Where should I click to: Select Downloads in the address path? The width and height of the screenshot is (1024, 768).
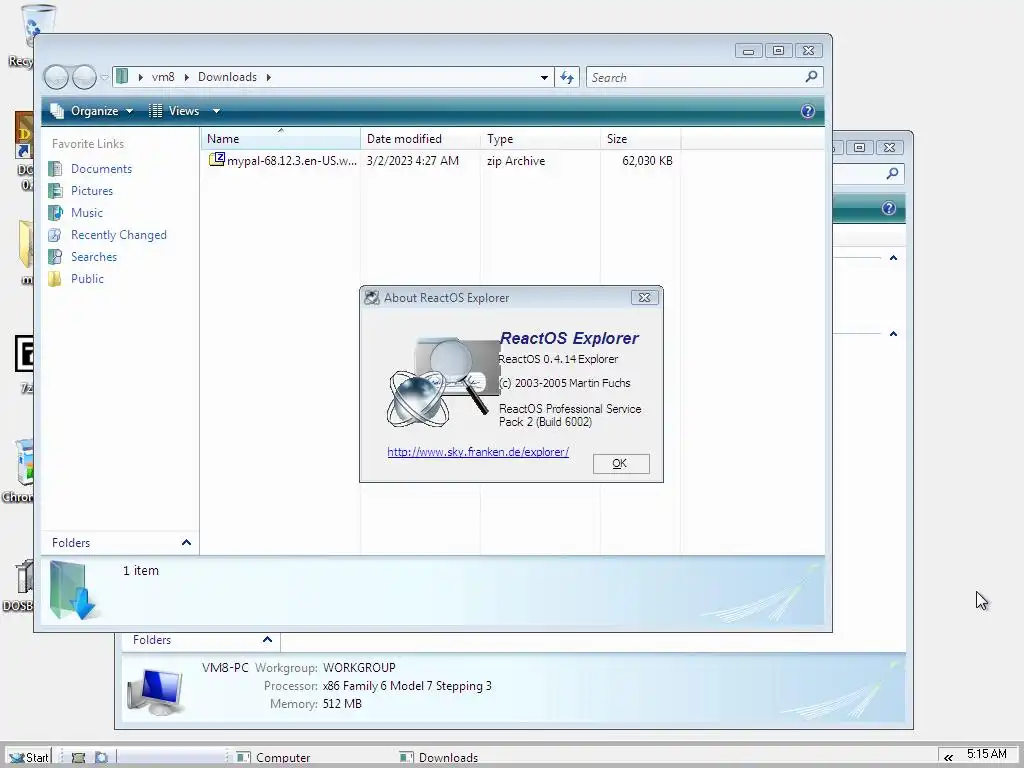pos(227,77)
